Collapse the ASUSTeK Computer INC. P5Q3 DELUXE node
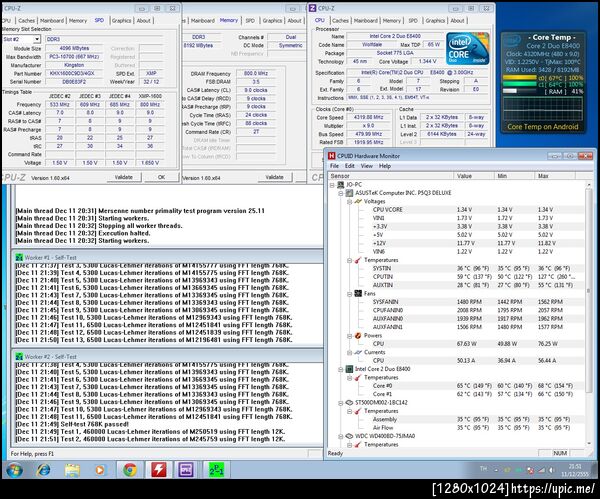The image size is (600, 499). tap(341, 193)
